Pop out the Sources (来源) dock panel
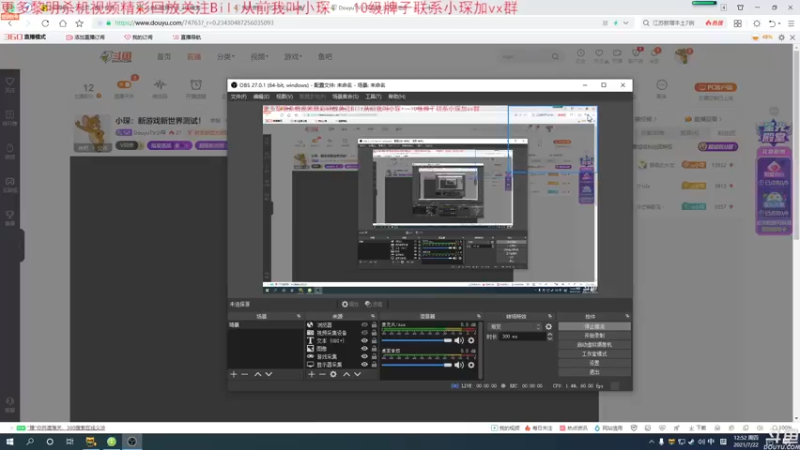Viewport: 800px width, 450px height. pos(373,316)
